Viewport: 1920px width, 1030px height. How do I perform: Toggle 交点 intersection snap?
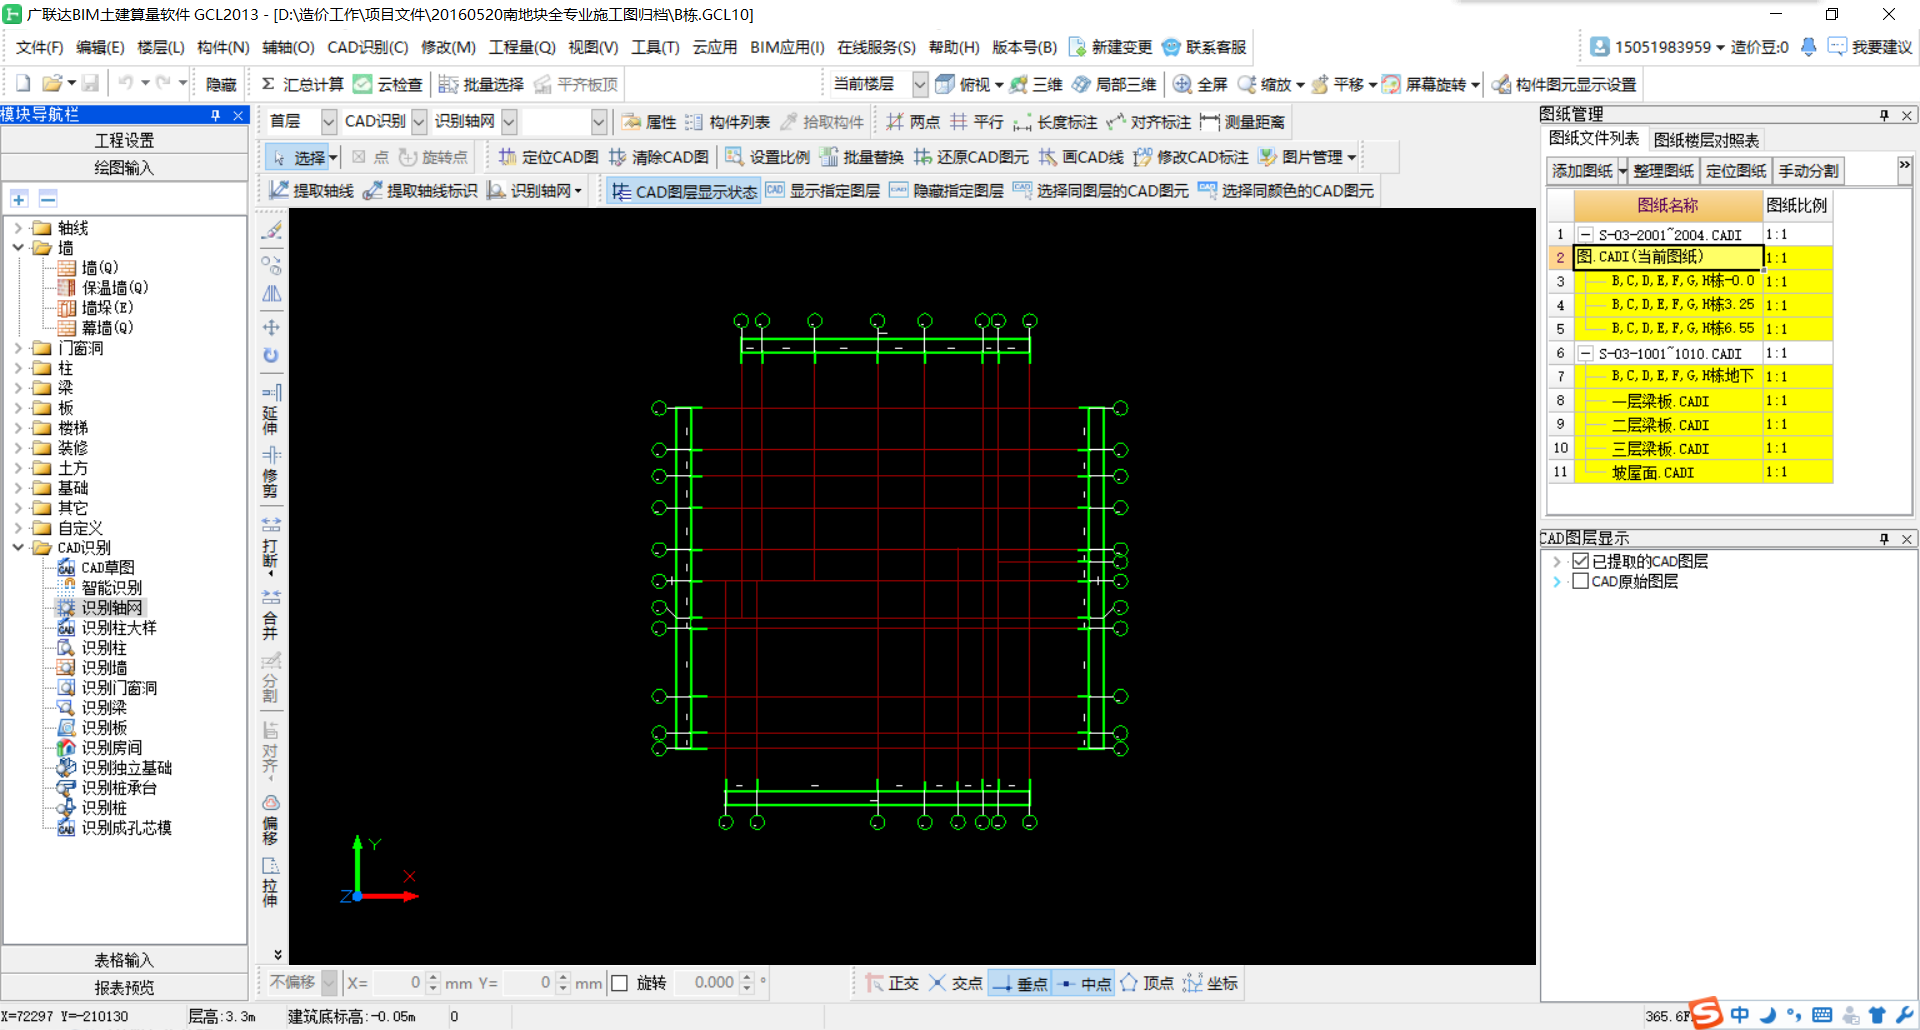click(956, 983)
